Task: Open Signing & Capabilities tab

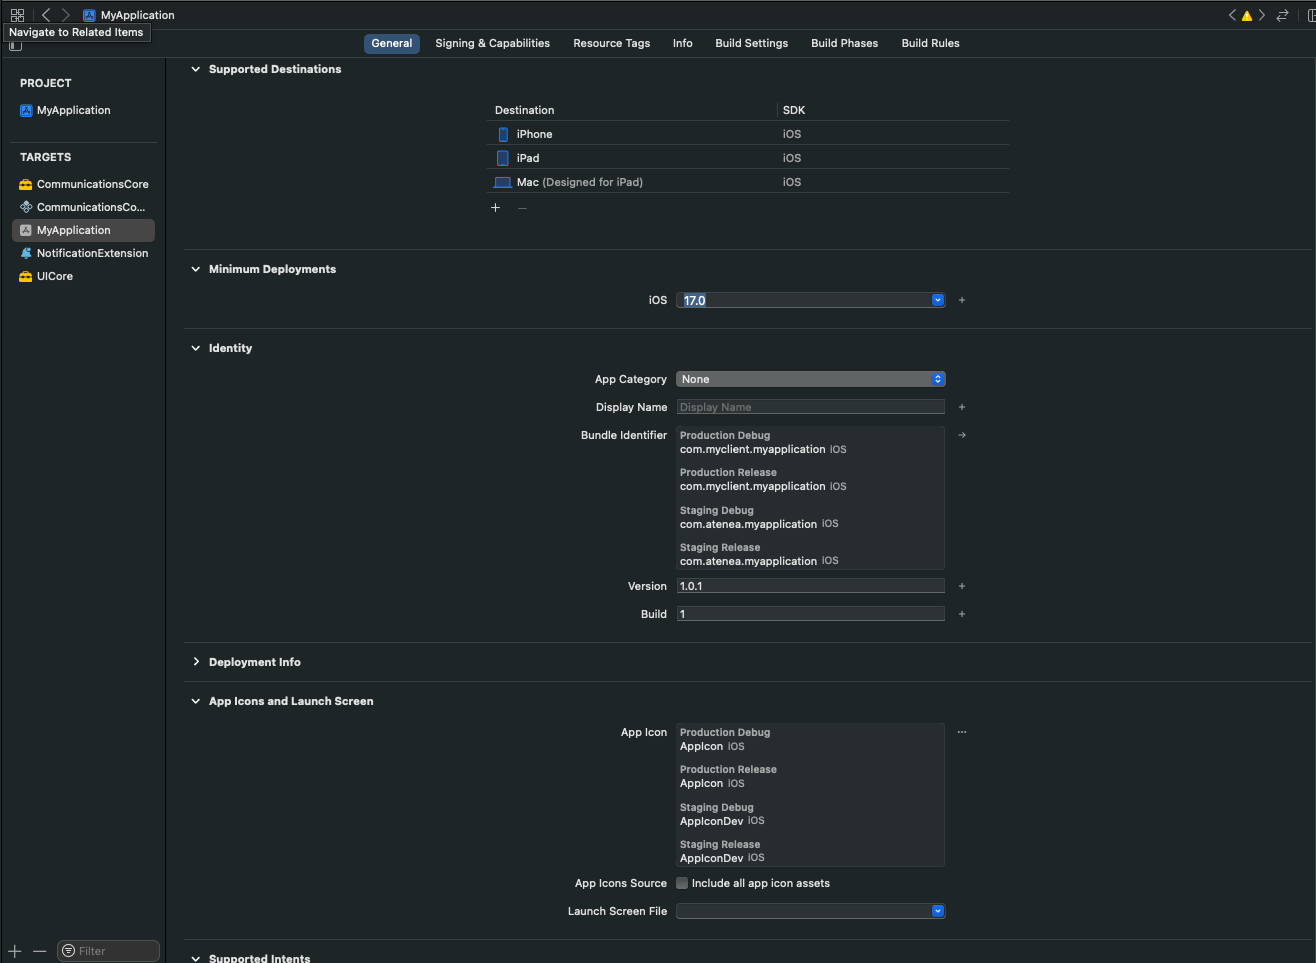Action: coord(492,43)
